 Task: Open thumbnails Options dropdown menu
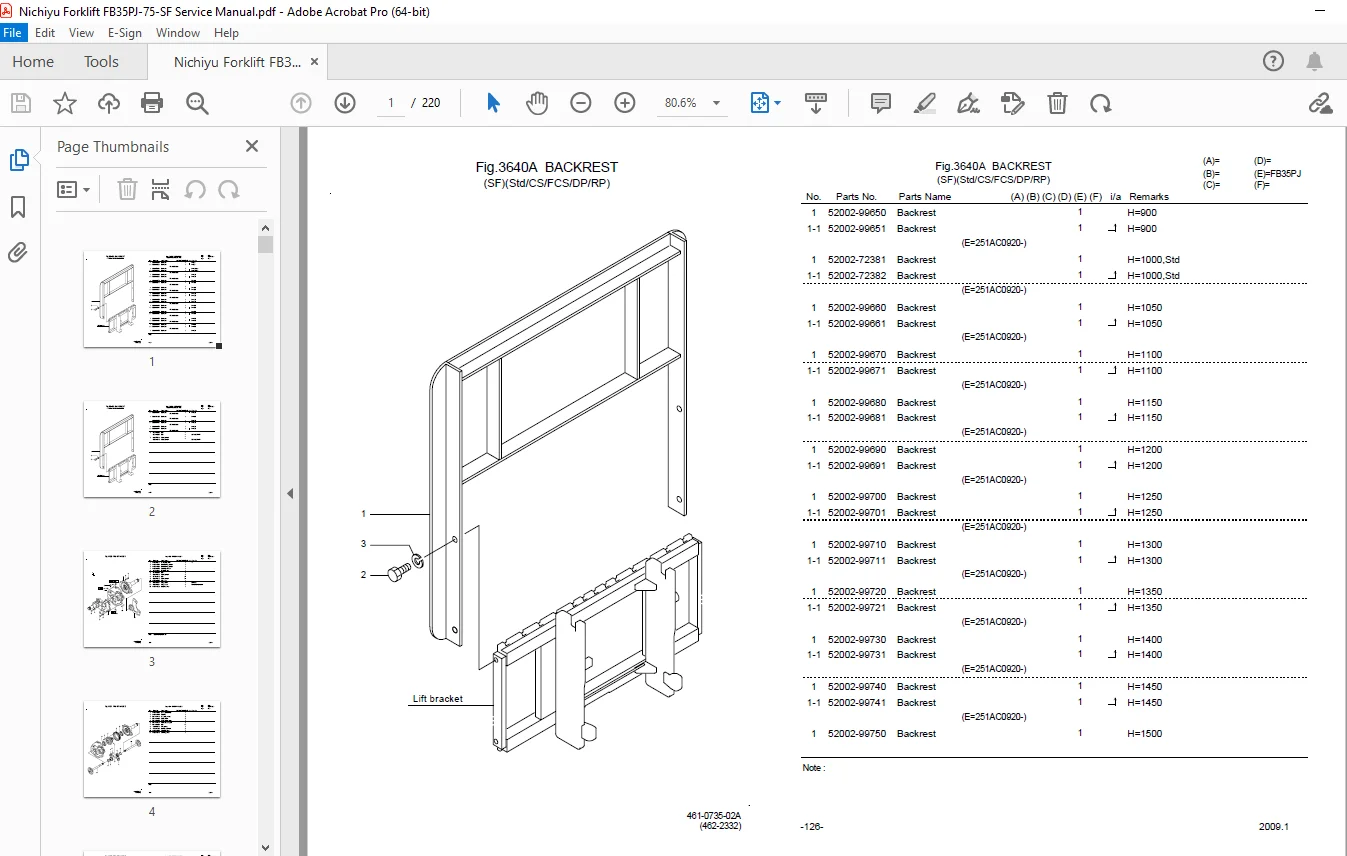(x=74, y=189)
